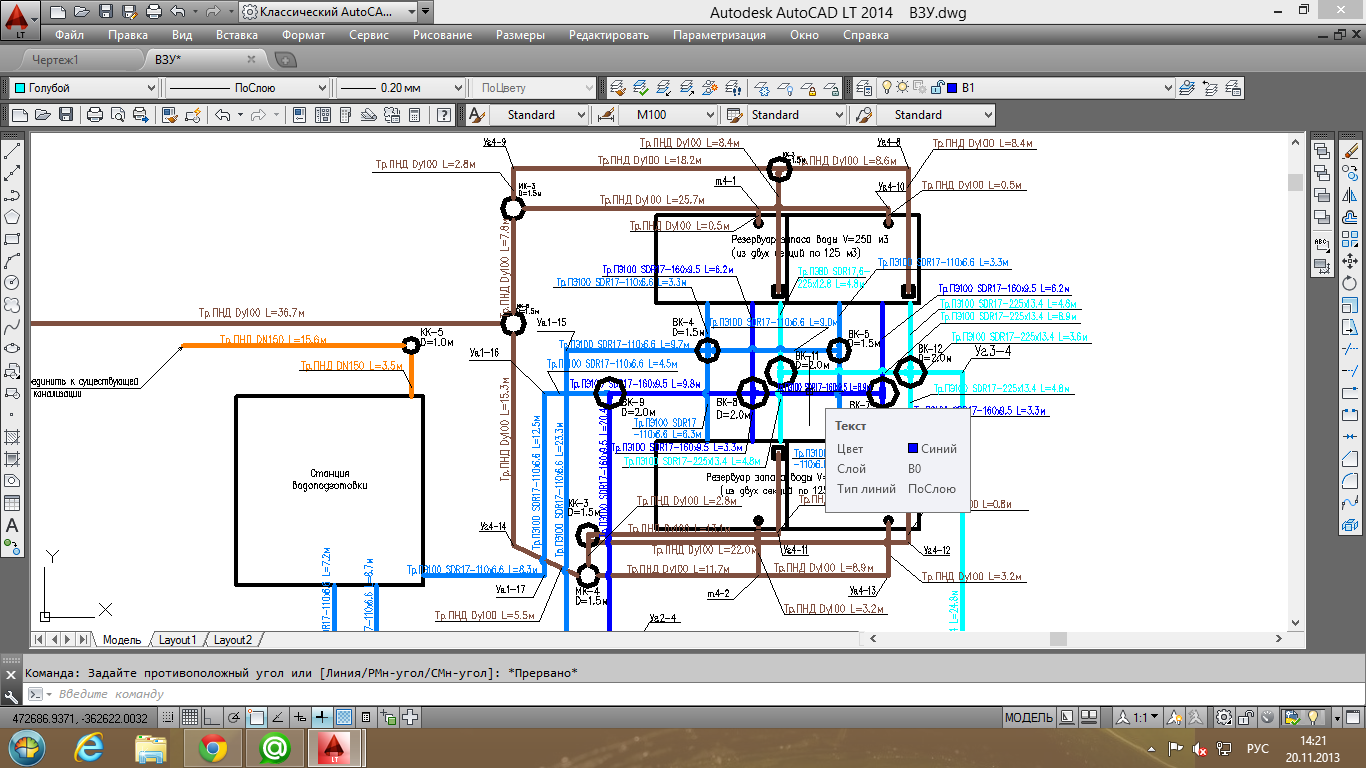Click the blue color swatch of layer B1
The height and width of the screenshot is (768, 1366).
tap(952, 87)
